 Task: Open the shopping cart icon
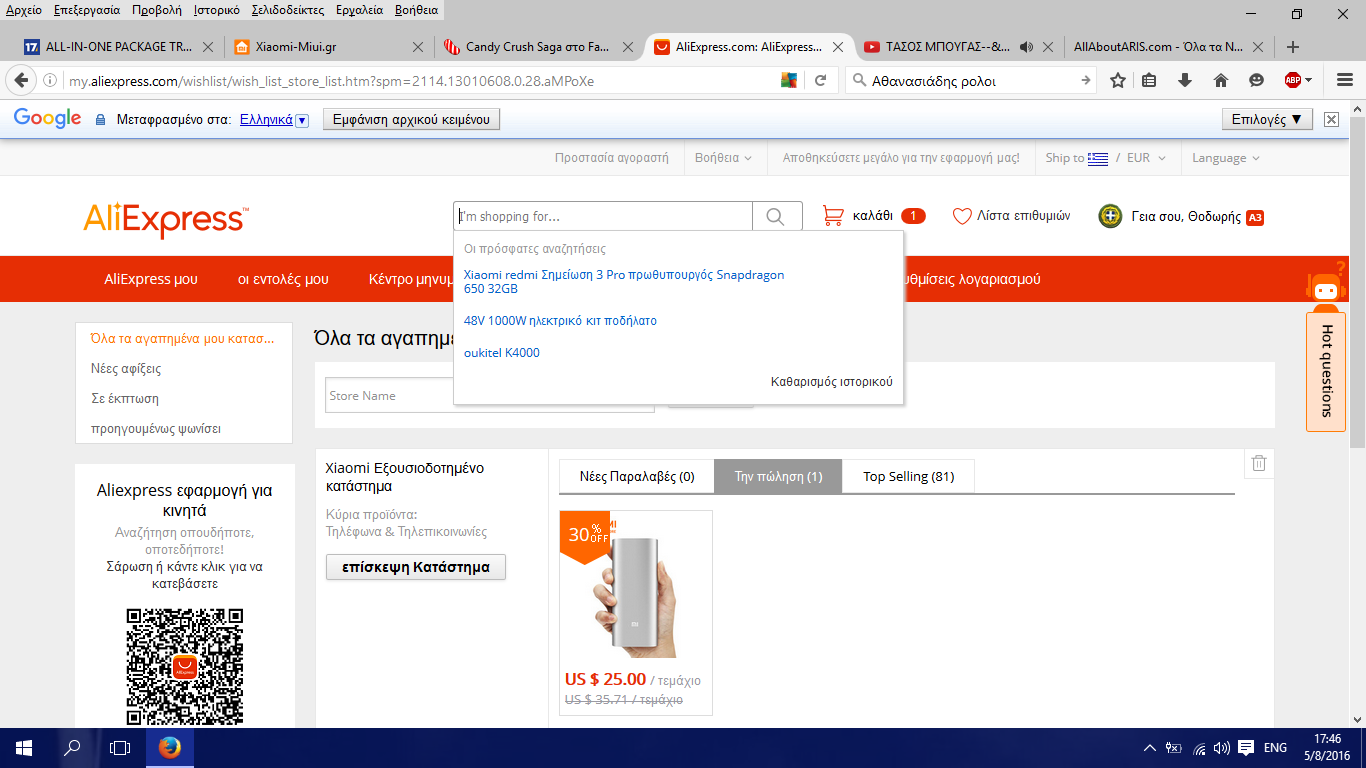pyautogui.click(x=833, y=216)
